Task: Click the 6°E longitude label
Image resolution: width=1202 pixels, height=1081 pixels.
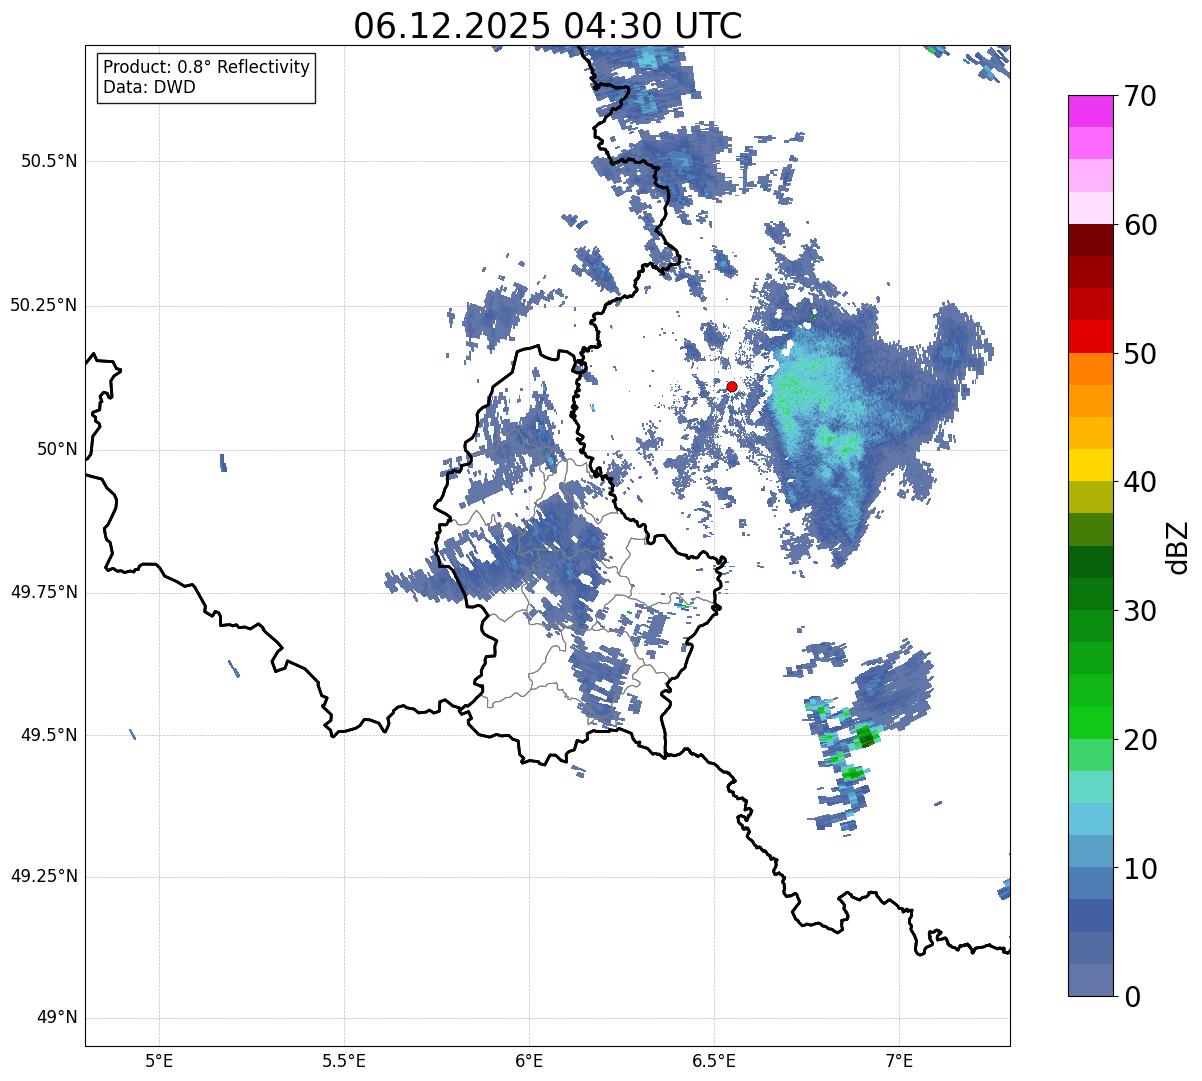Action: click(529, 1060)
